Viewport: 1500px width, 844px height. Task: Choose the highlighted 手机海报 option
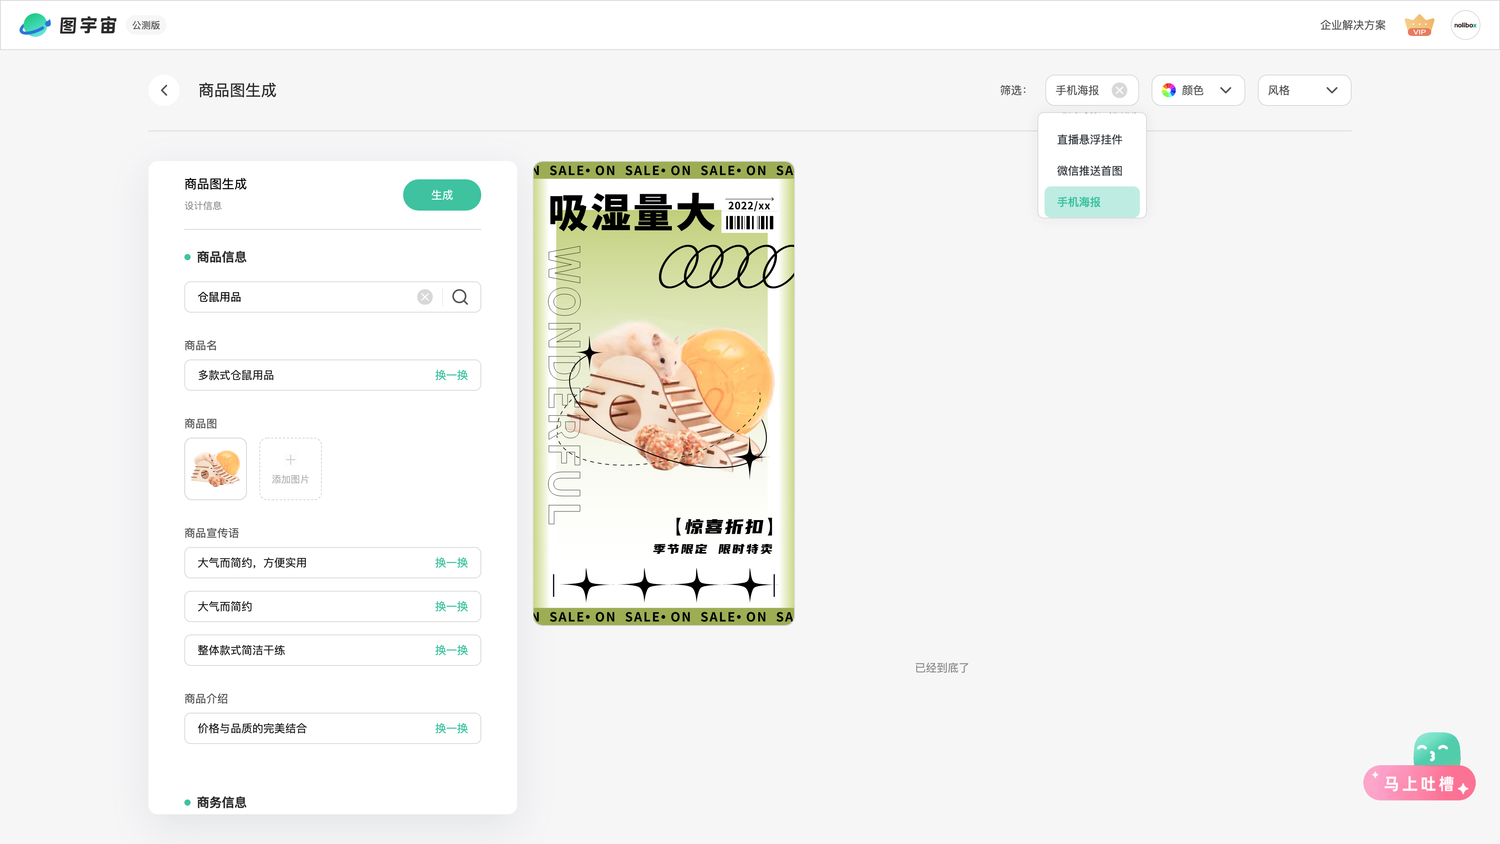[1091, 202]
